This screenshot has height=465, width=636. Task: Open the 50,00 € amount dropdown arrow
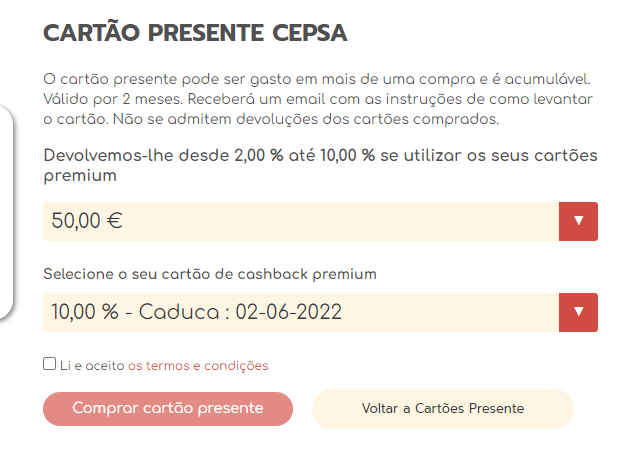tap(578, 221)
